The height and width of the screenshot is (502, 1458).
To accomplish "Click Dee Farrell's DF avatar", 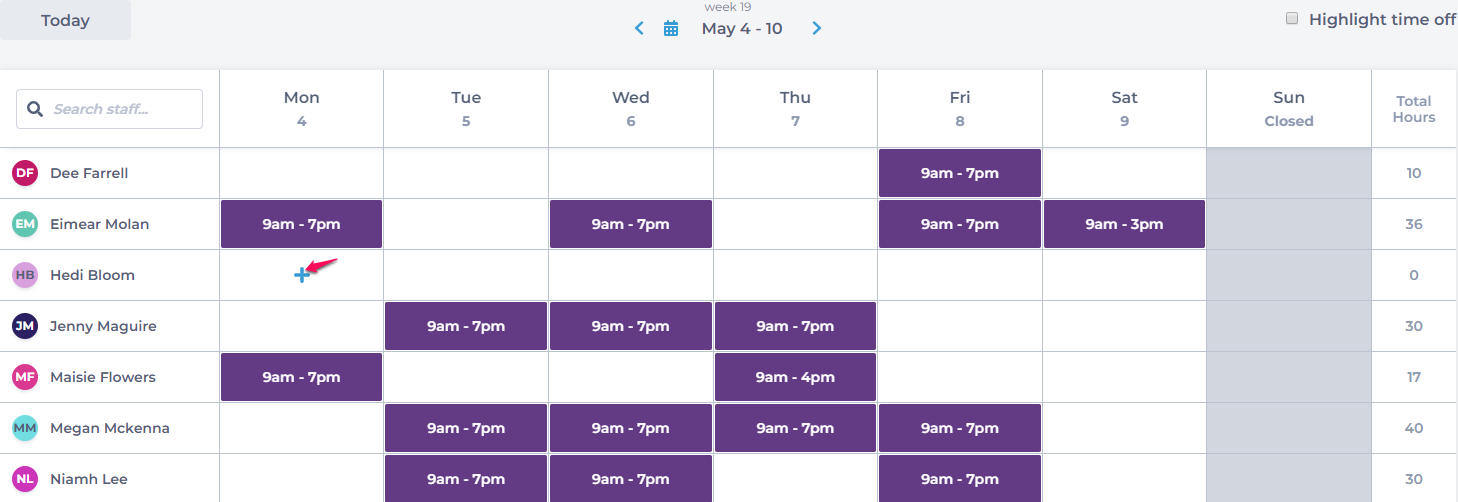I will [x=25, y=173].
